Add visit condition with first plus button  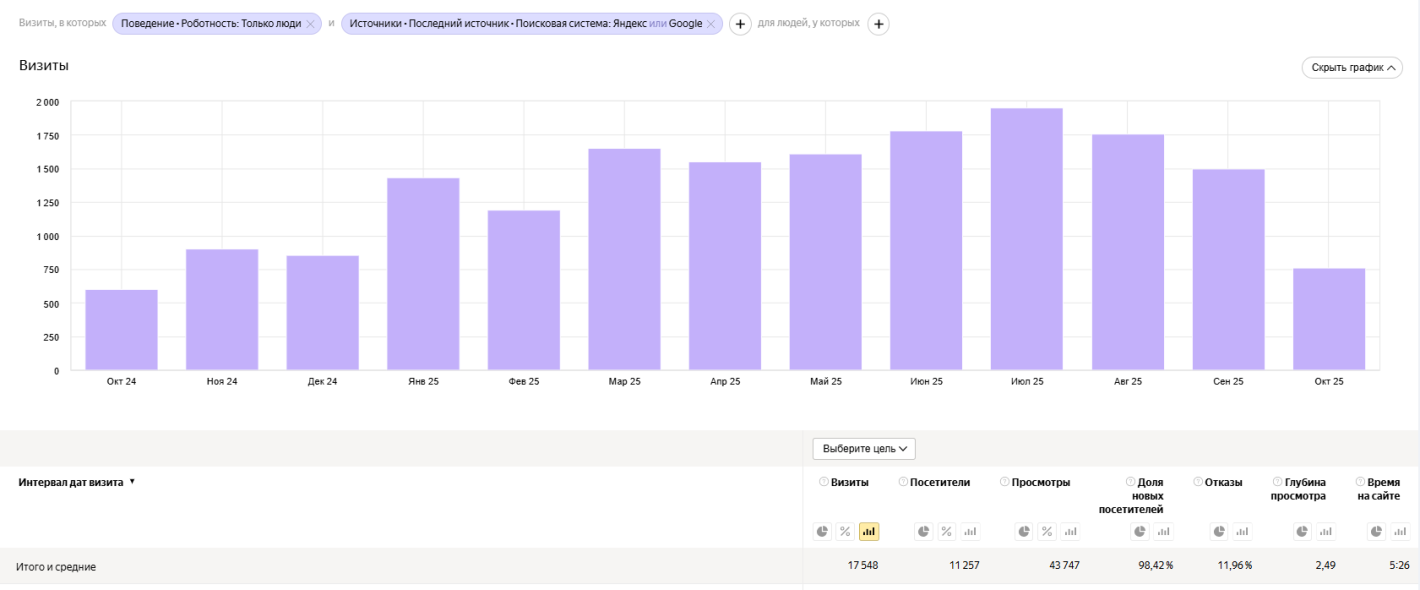(x=740, y=23)
